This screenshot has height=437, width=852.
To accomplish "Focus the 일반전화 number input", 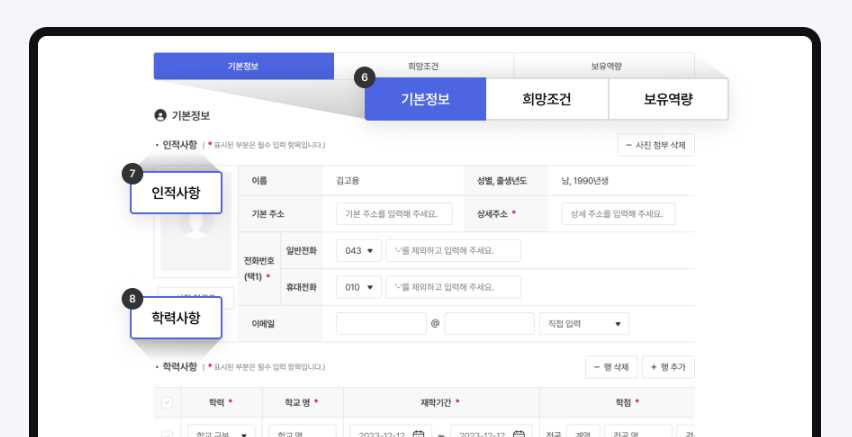I will click(x=453, y=251).
